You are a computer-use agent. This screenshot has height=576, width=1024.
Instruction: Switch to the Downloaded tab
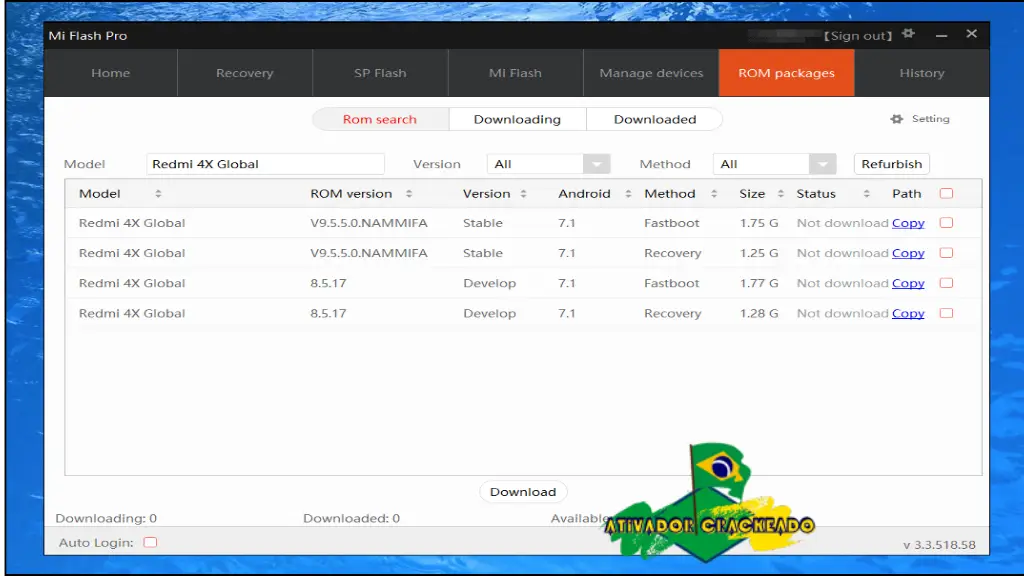pos(654,119)
